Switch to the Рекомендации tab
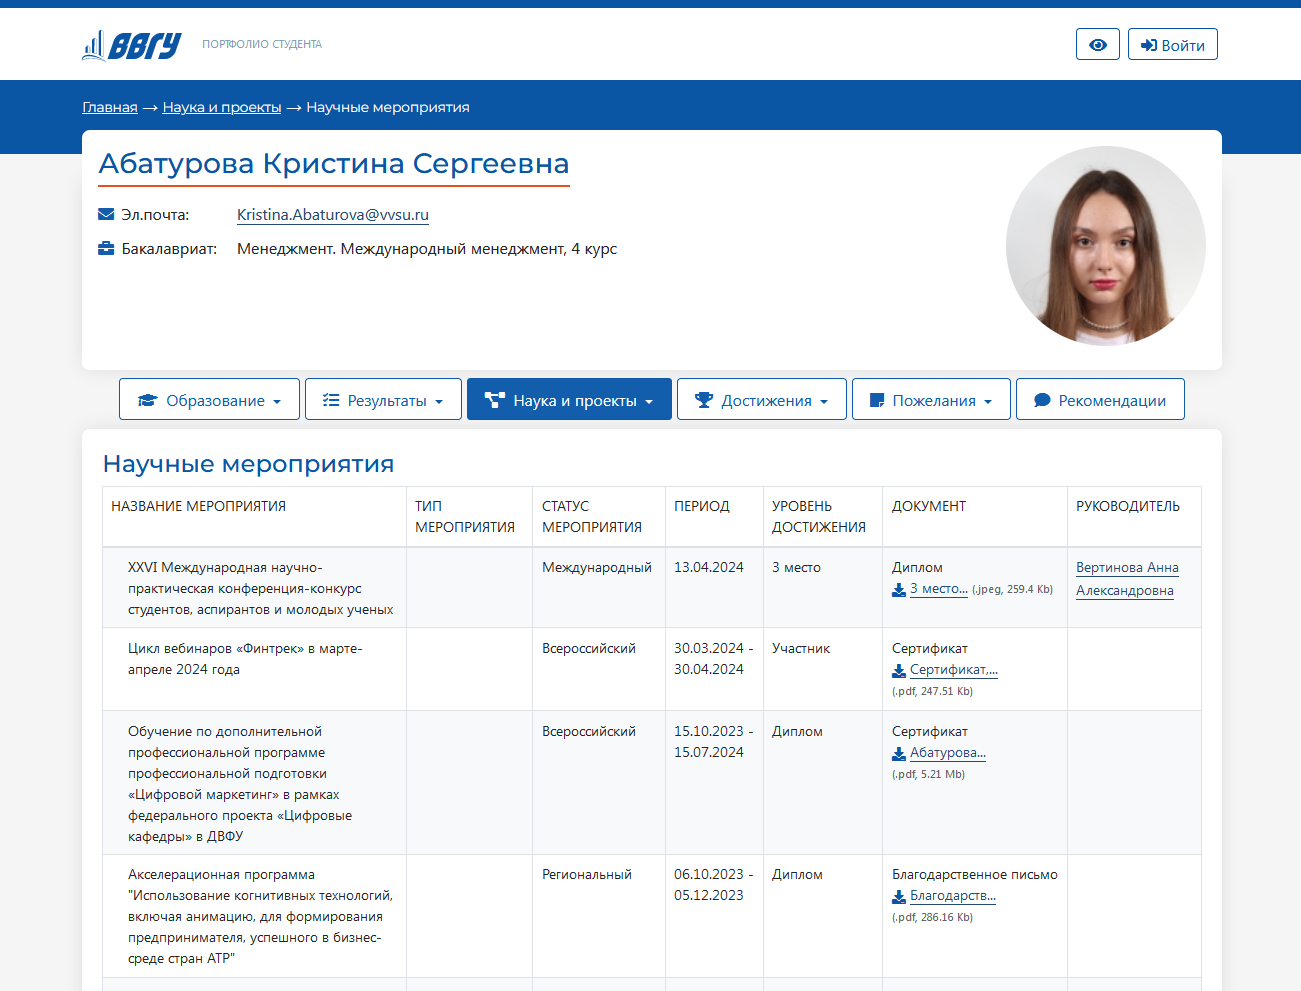 click(x=1100, y=400)
